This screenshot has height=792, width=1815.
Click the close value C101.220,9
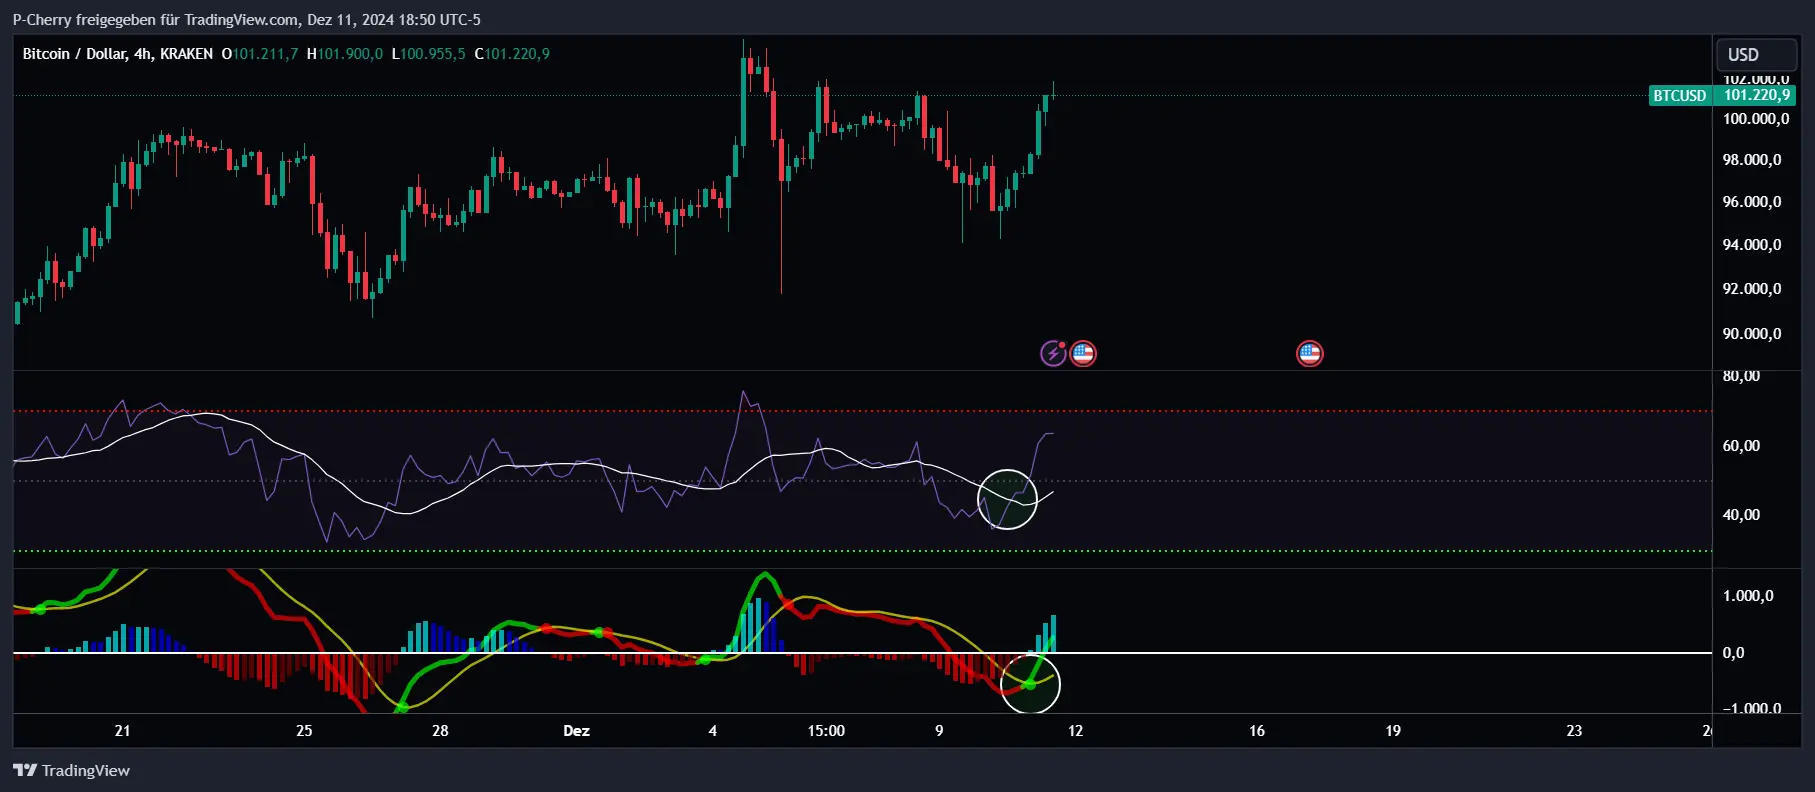(x=512, y=54)
